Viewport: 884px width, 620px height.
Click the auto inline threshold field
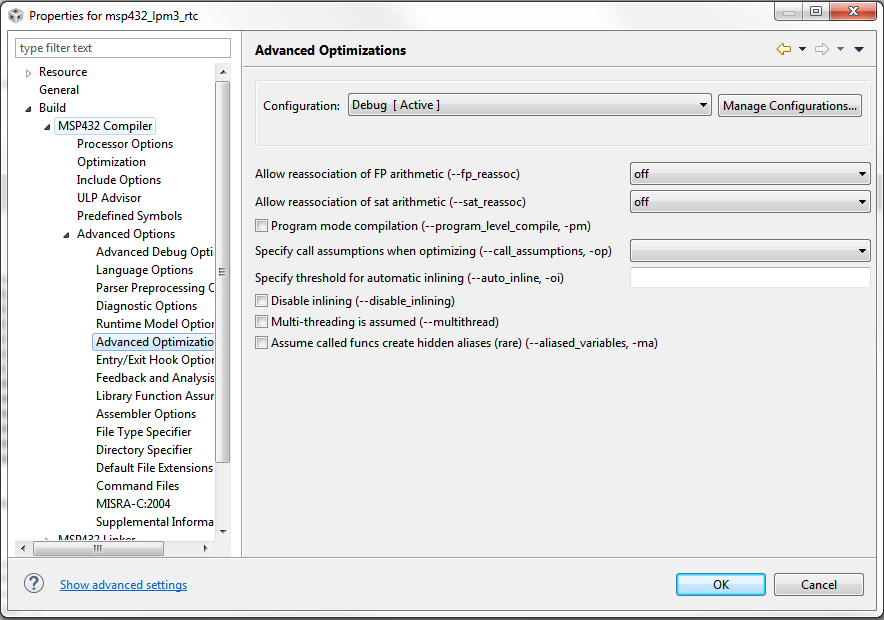pyautogui.click(x=749, y=278)
